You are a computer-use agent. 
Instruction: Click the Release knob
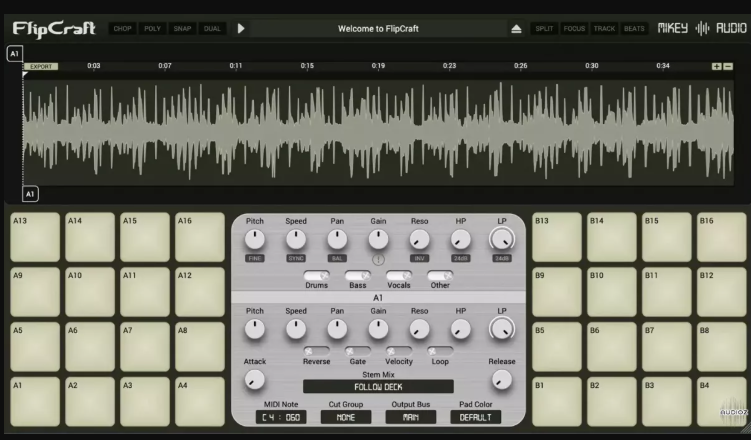[502, 380]
